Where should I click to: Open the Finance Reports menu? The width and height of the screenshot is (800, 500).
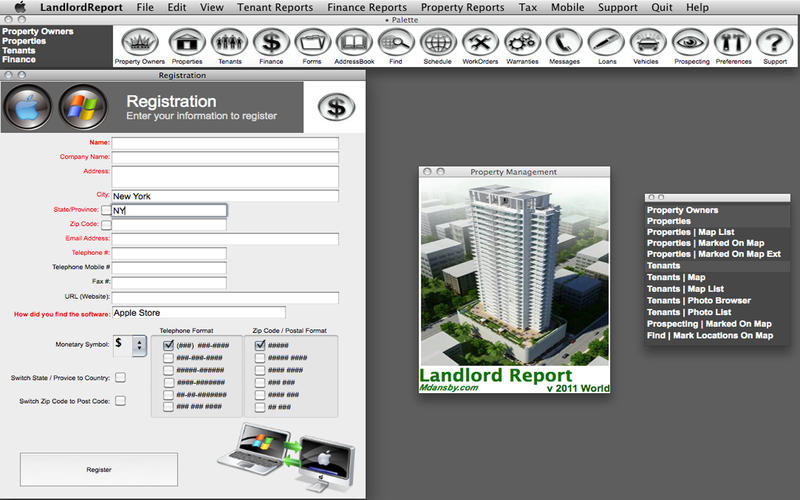click(x=367, y=7)
